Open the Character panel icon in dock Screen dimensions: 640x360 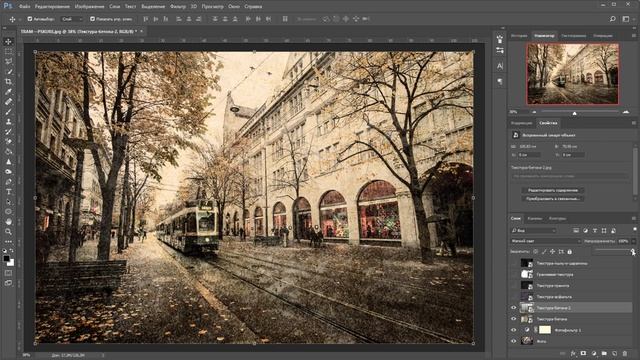(x=500, y=66)
